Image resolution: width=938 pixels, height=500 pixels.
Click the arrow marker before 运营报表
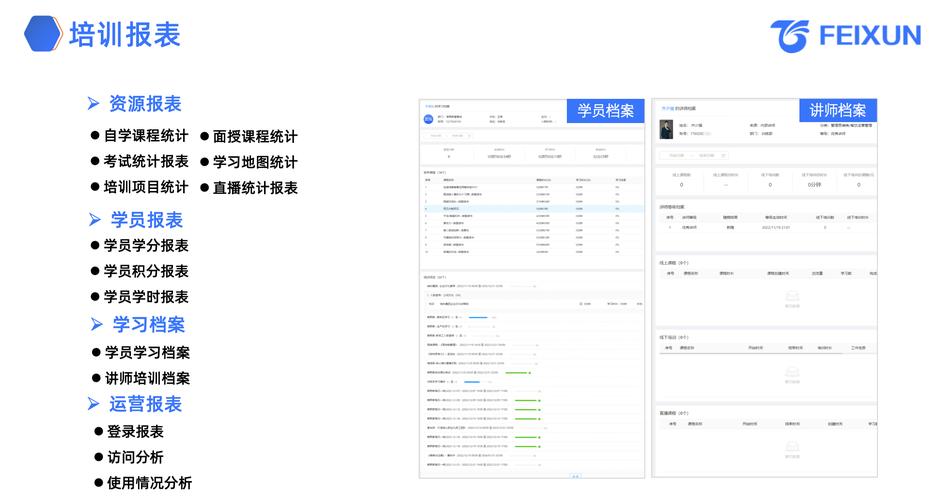[93, 404]
